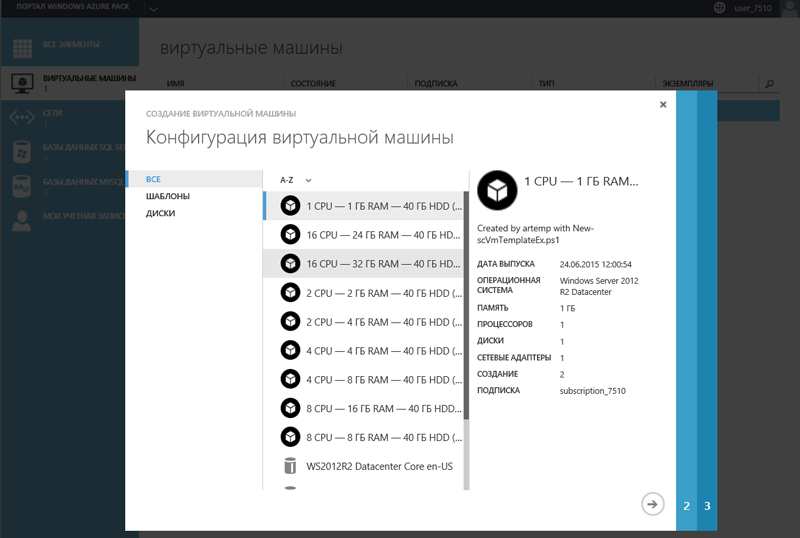
Task: Sort by ПОДПИСКА column header
Action: coord(436,83)
